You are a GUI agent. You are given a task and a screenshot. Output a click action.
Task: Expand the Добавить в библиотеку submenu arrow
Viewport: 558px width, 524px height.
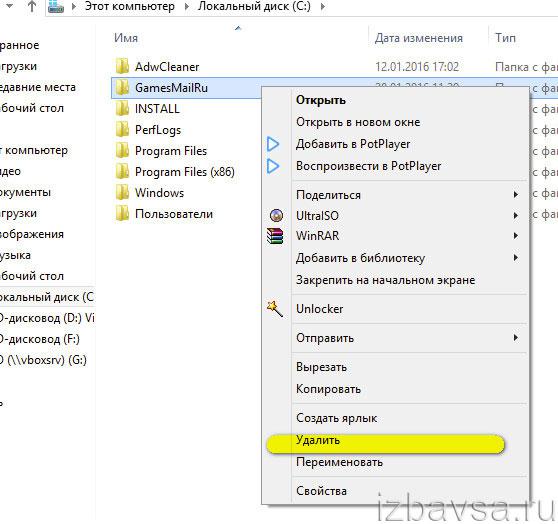click(516, 257)
